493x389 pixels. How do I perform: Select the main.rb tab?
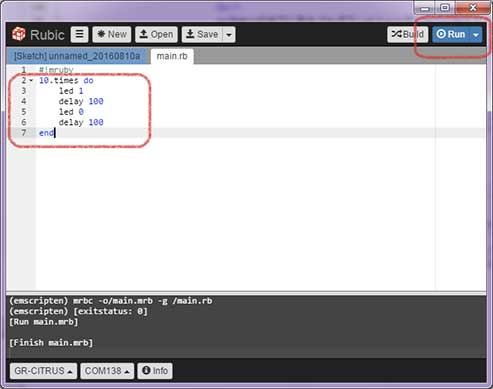(172, 56)
